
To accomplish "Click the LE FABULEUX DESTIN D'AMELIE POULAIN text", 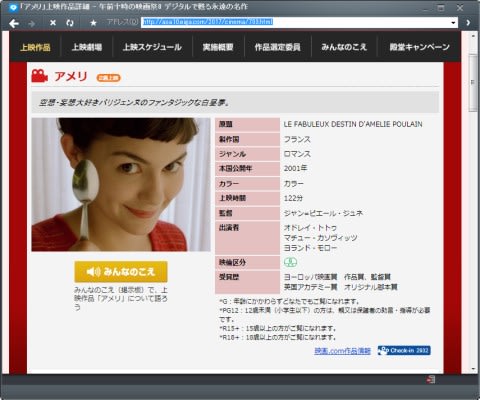I will 353,124.
